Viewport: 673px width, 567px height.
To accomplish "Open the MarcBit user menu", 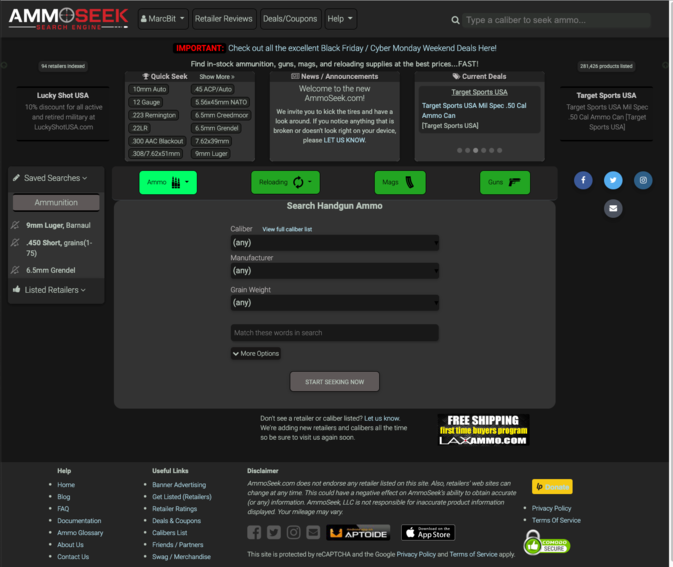I will (163, 19).
